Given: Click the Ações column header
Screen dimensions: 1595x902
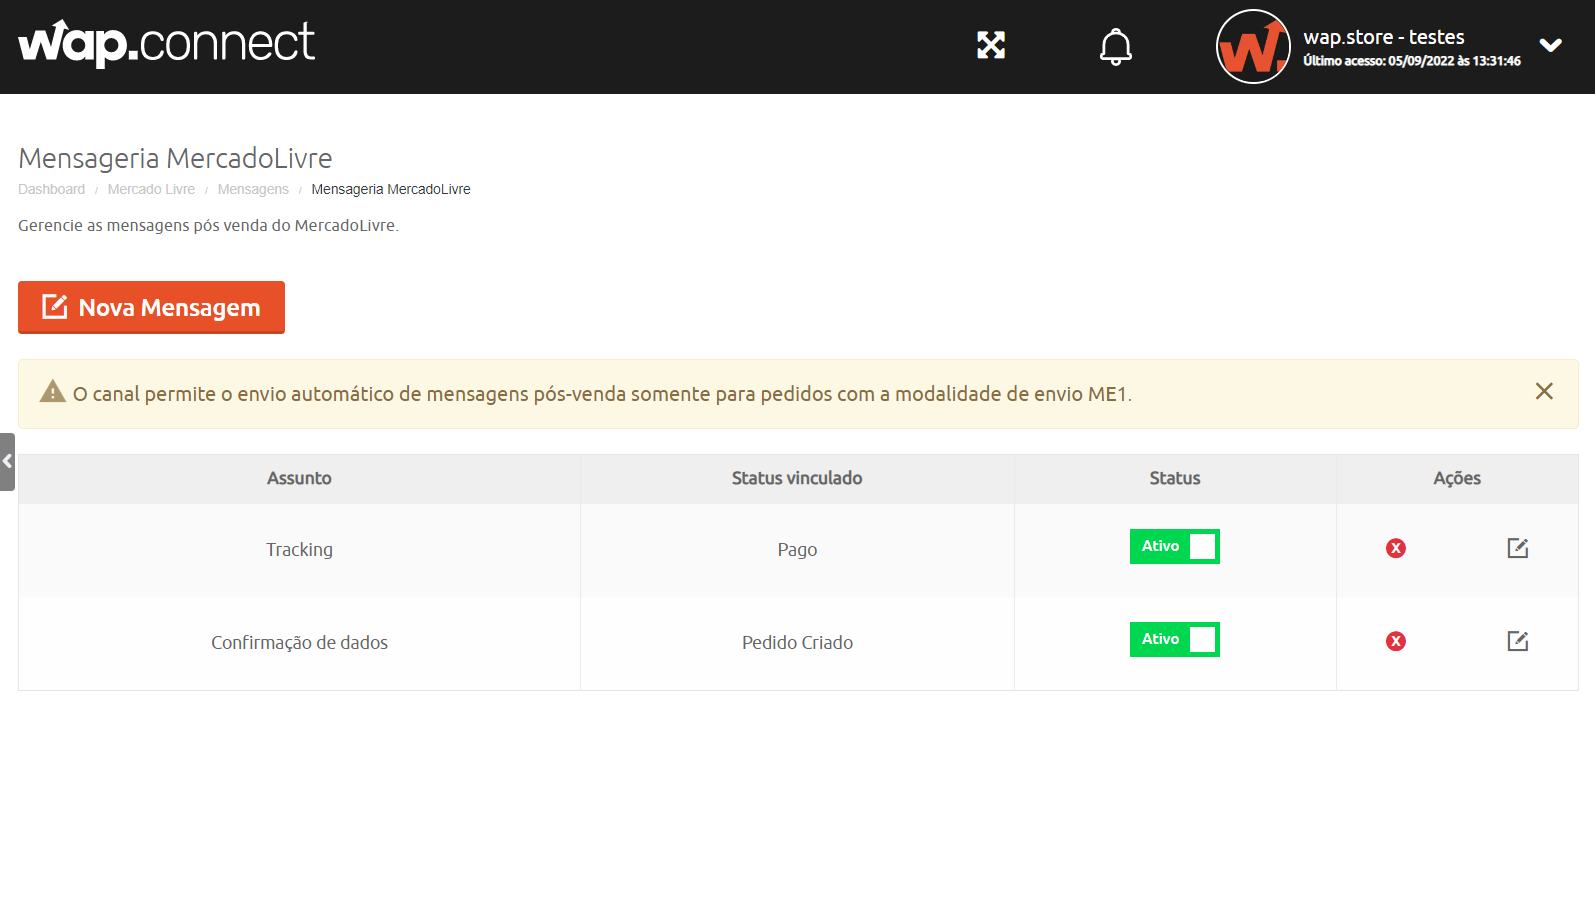Looking at the screenshot, I should pyautogui.click(x=1457, y=478).
